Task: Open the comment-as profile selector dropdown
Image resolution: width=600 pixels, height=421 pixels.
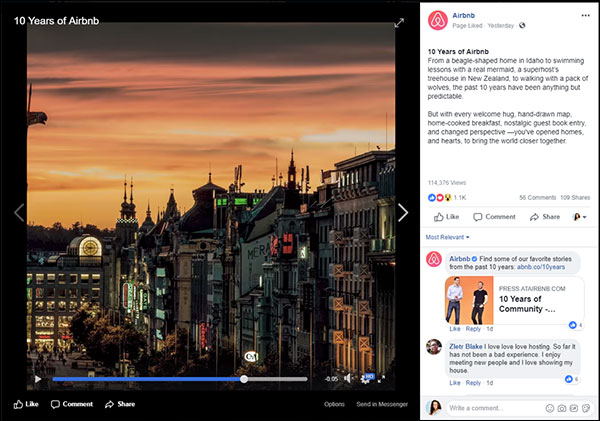Action: point(579,217)
